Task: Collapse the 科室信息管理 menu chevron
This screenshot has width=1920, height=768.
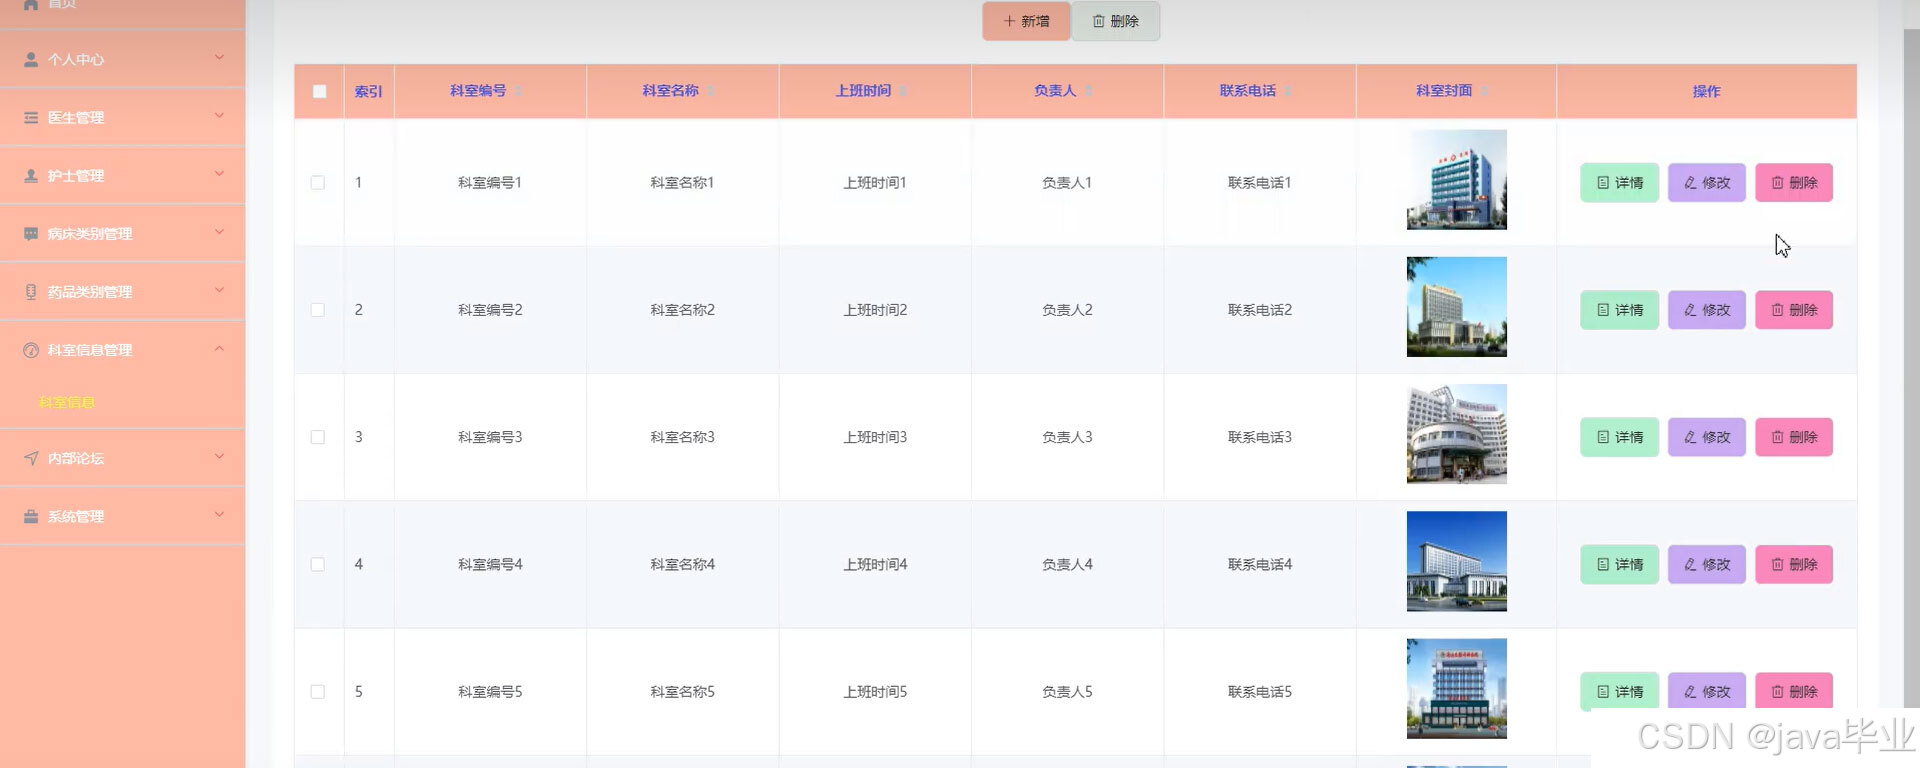Action: (219, 348)
